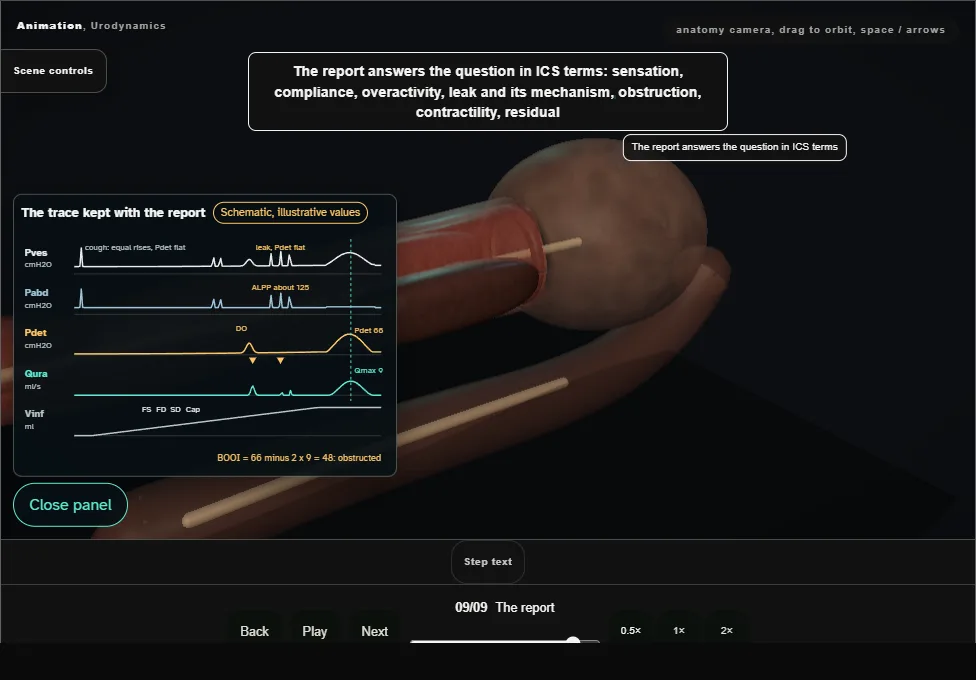Click the Pabd trace label

[x=36, y=293]
